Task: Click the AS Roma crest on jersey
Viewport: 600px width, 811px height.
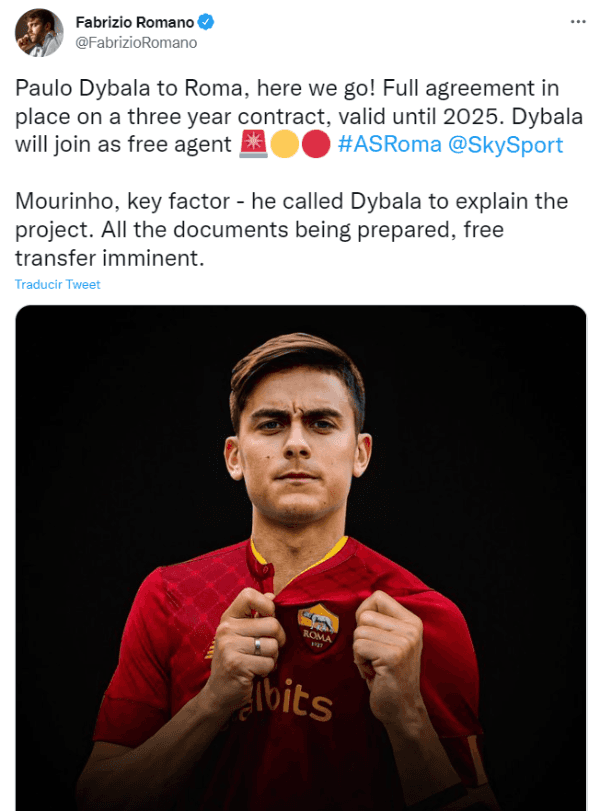Action: tap(318, 625)
